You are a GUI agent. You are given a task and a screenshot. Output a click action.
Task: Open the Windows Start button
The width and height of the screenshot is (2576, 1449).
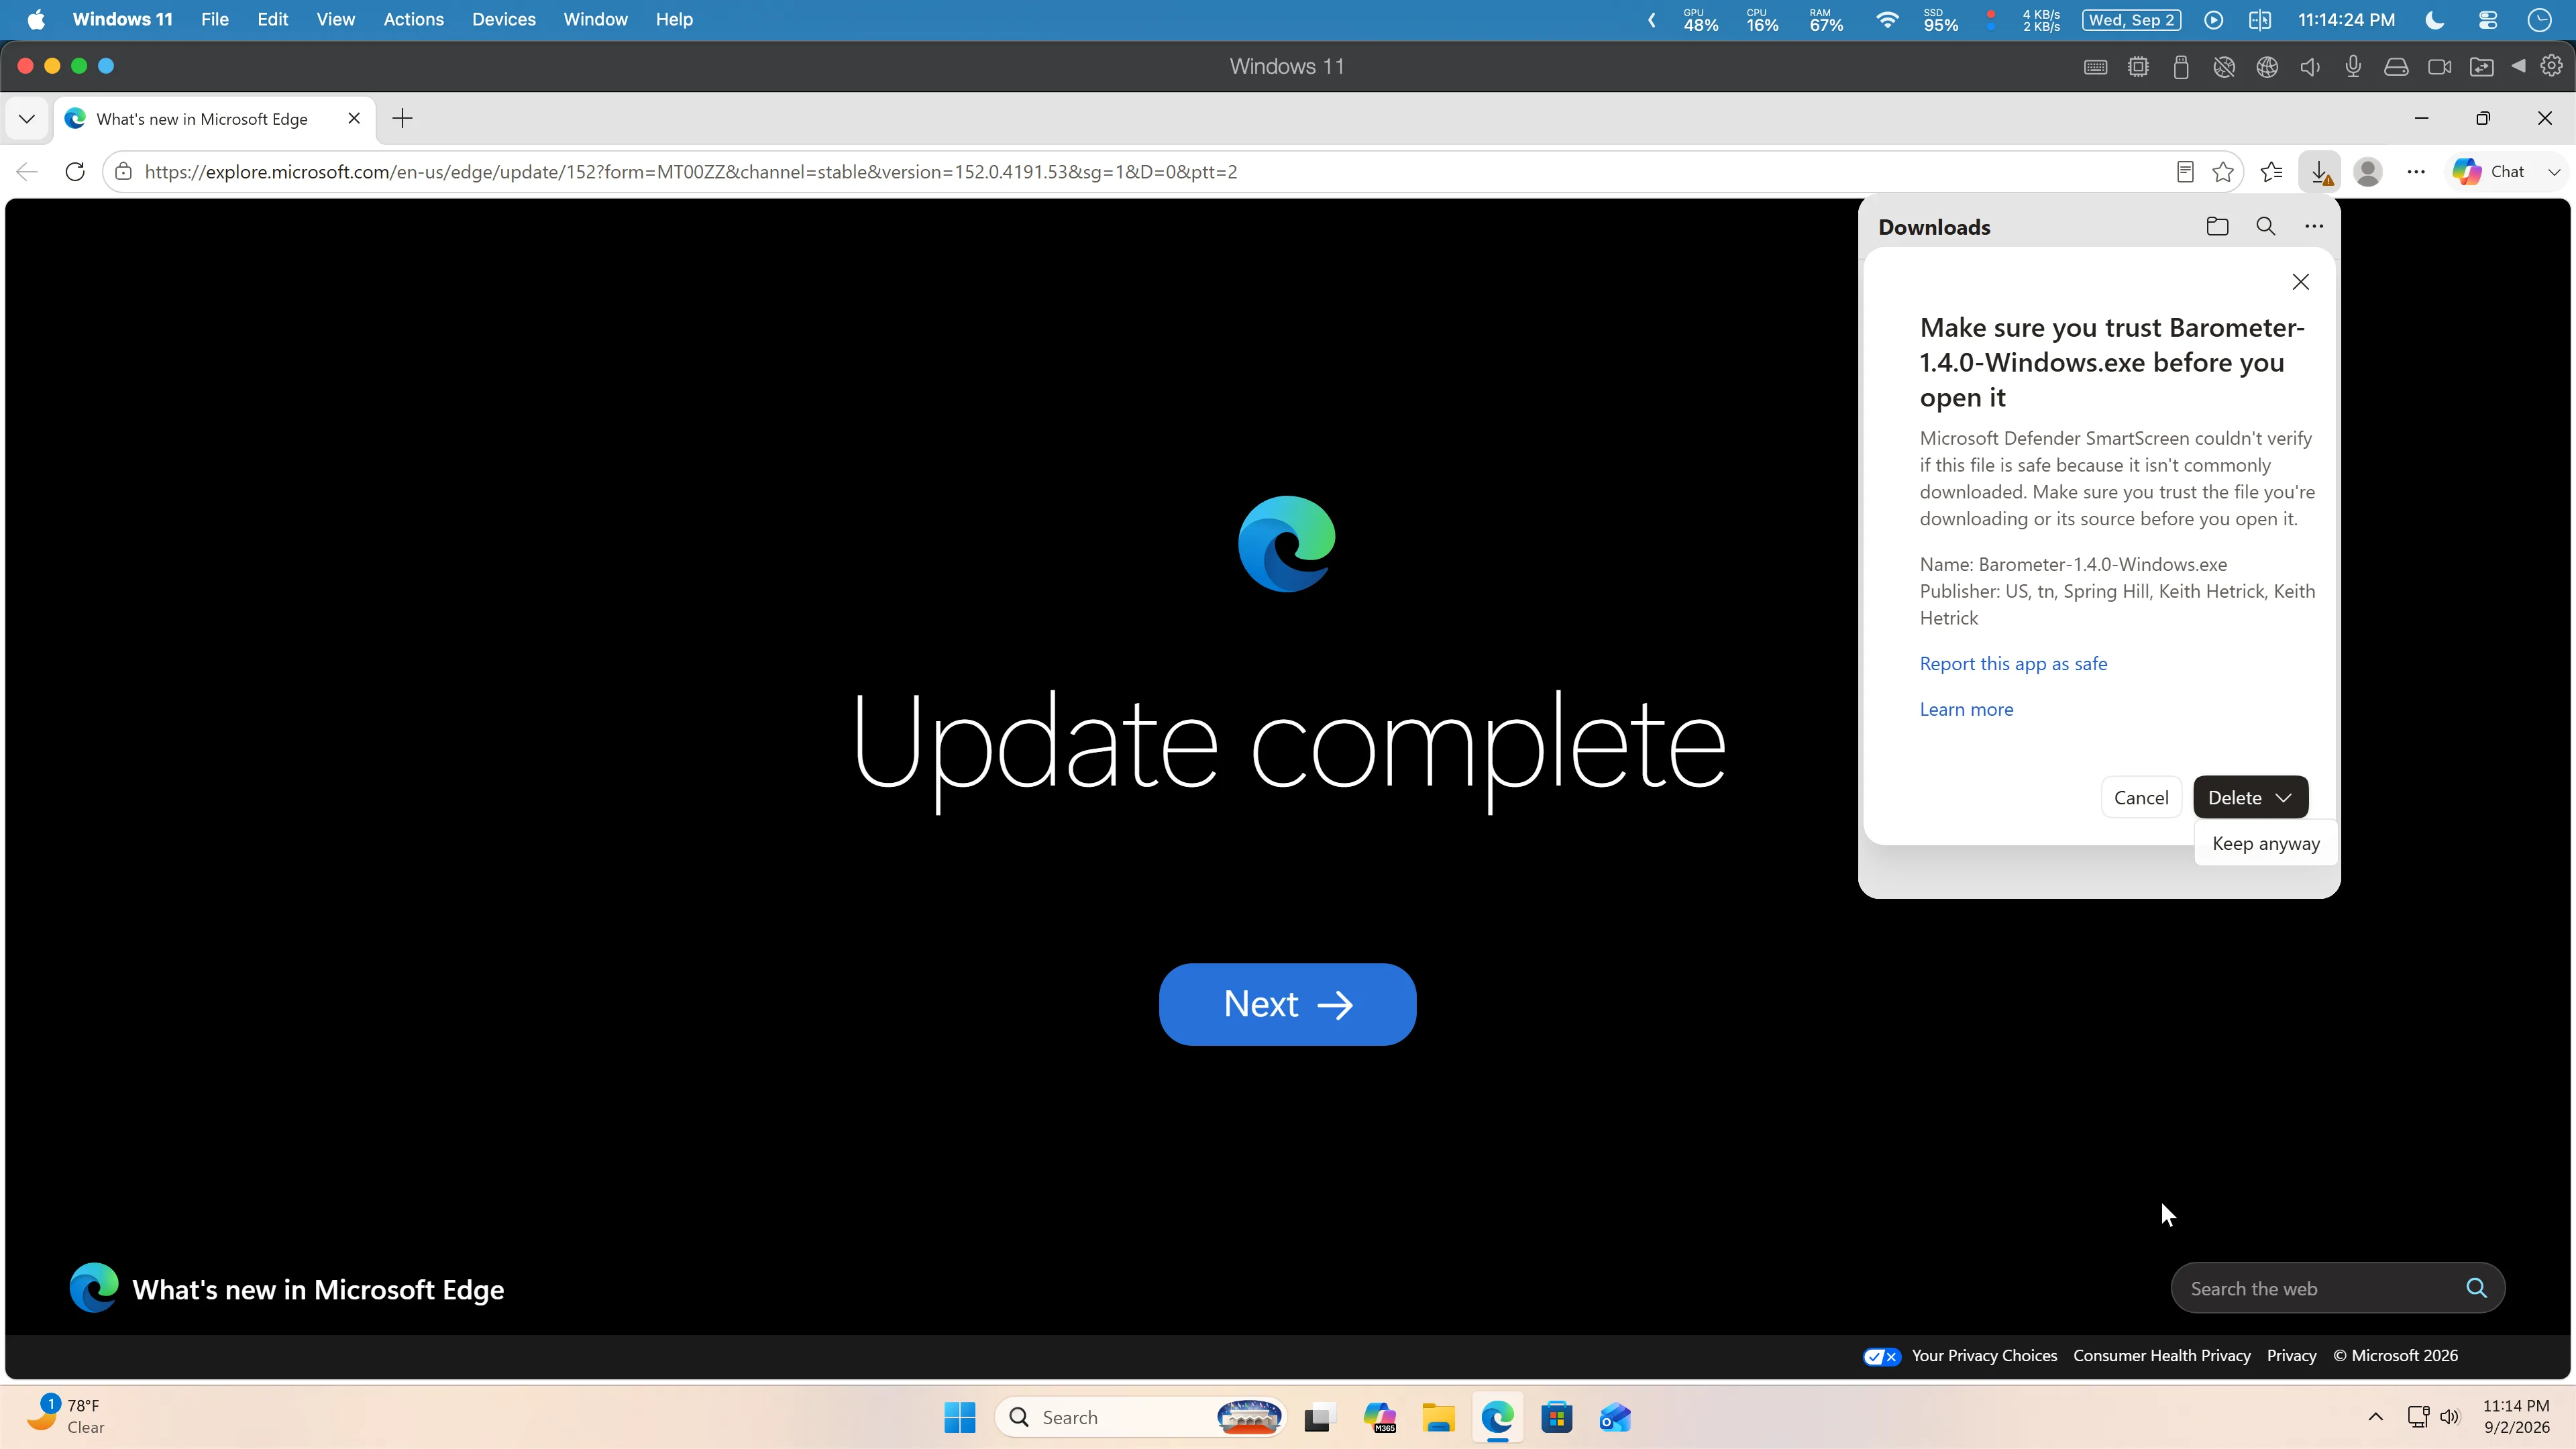[x=959, y=1418]
